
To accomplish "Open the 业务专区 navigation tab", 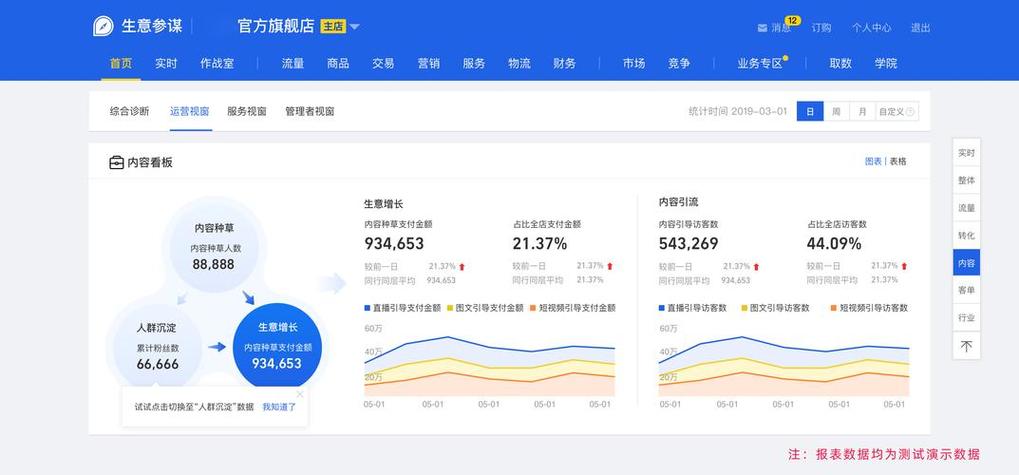I will click(x=760, y=64).
